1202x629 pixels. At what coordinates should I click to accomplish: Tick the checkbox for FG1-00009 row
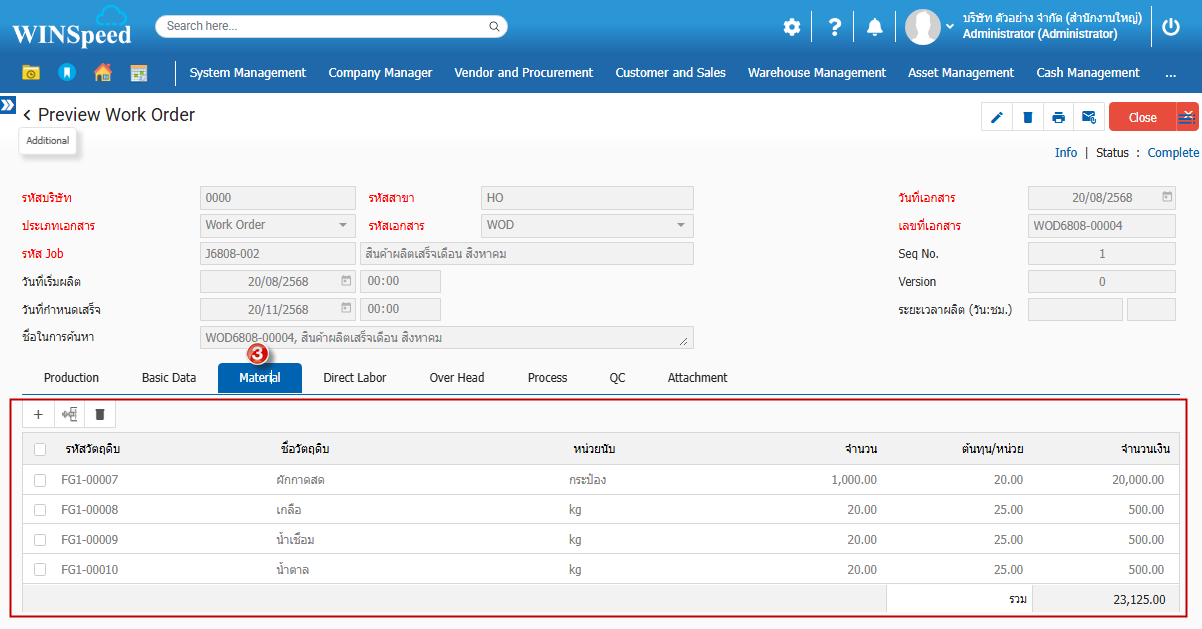[40, 540]
